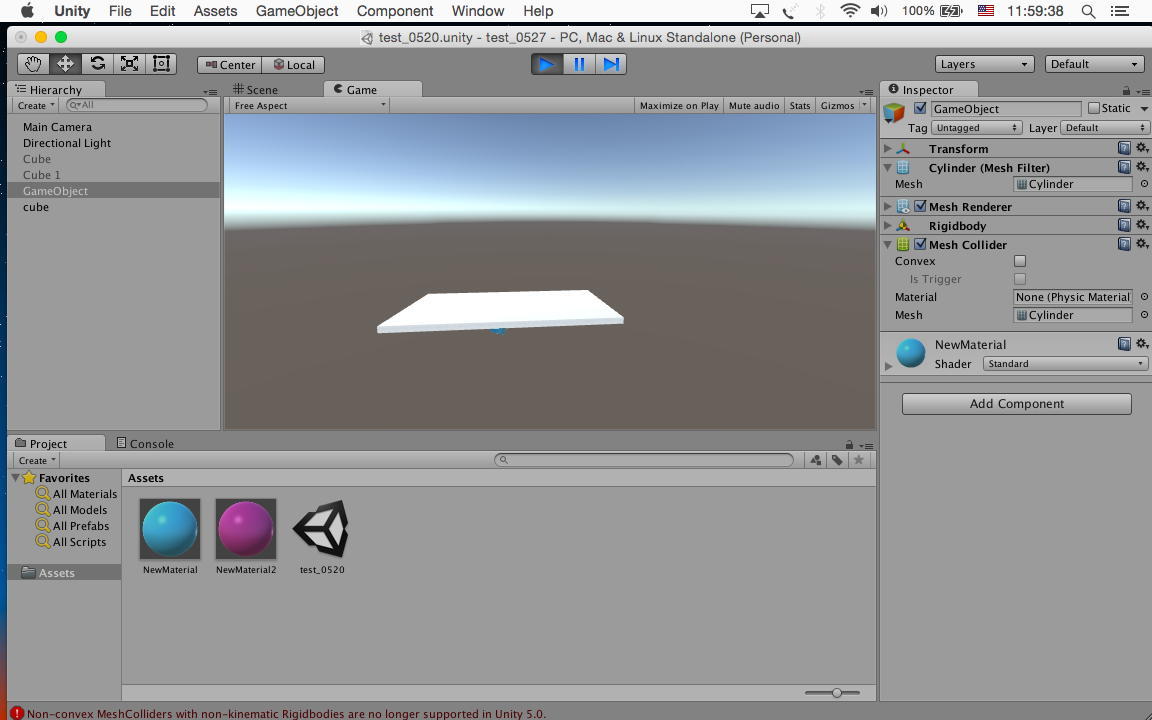Screen dimensions: 1152x720
Task: Select the Move tool in toolbar
Action: (65, 64)
